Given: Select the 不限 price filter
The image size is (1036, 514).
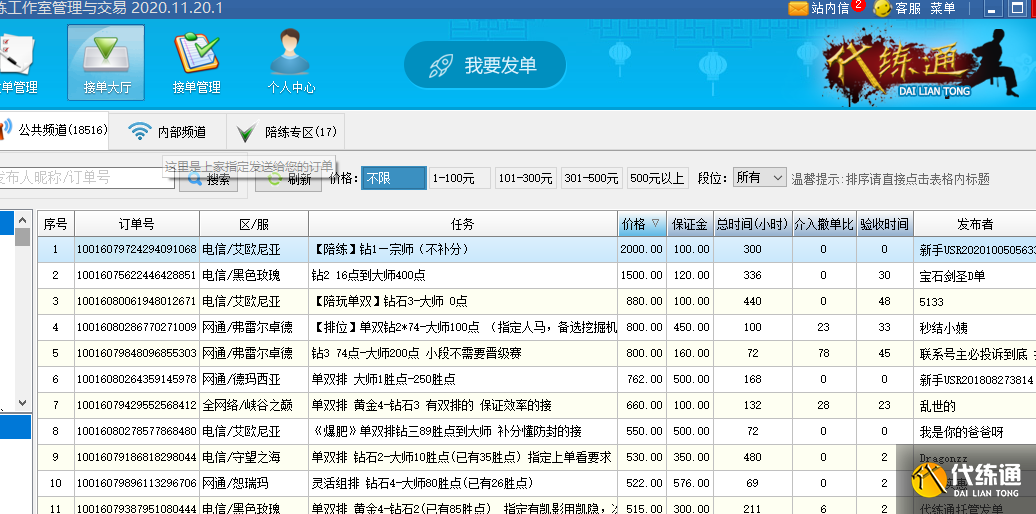Looking at the screenshot, I should click(393, 178).
